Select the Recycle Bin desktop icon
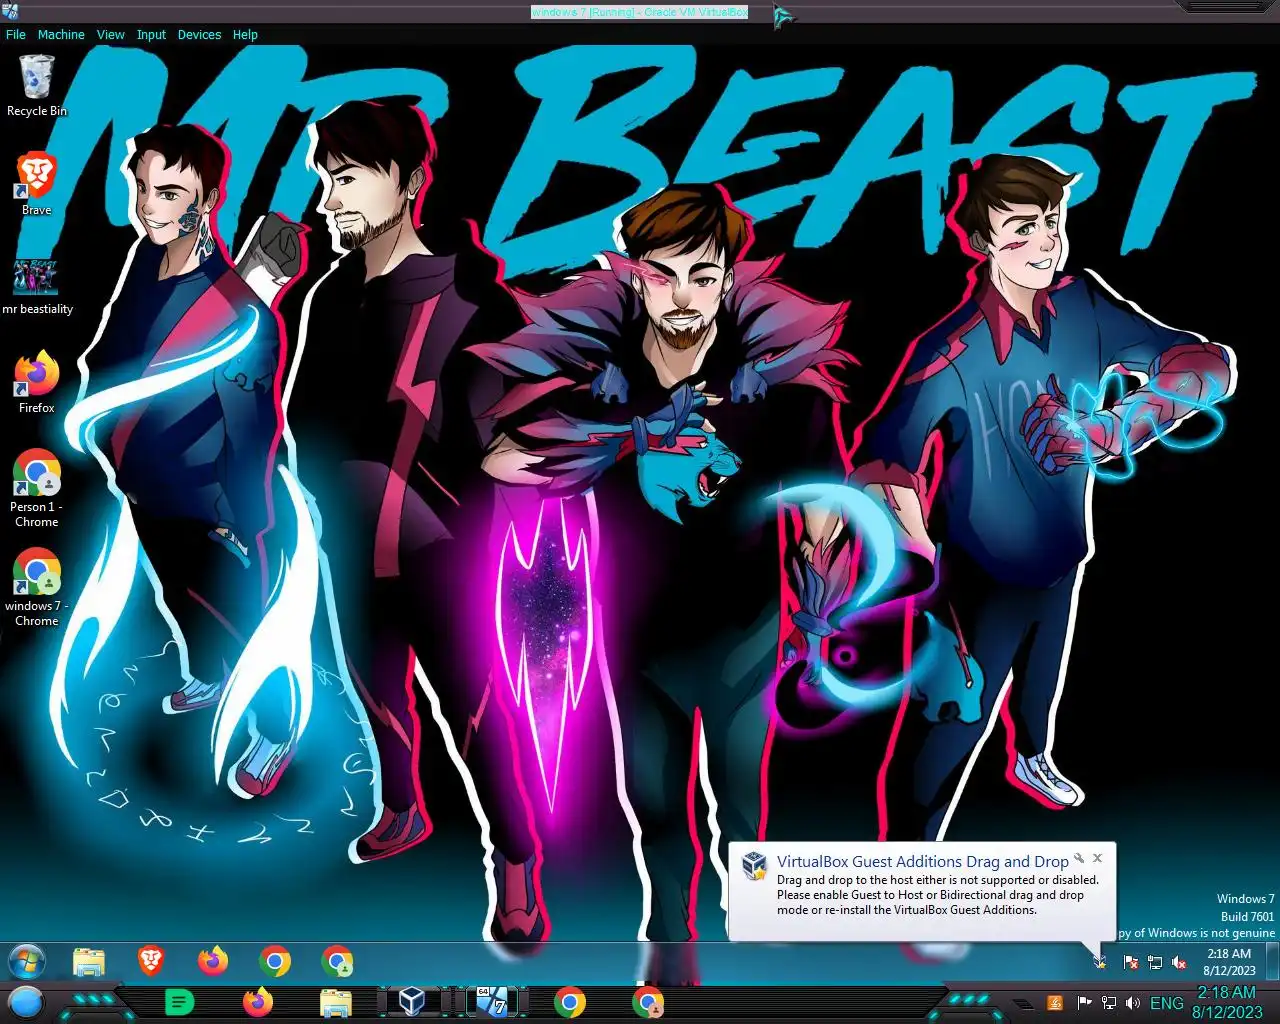 pos(37,86)
